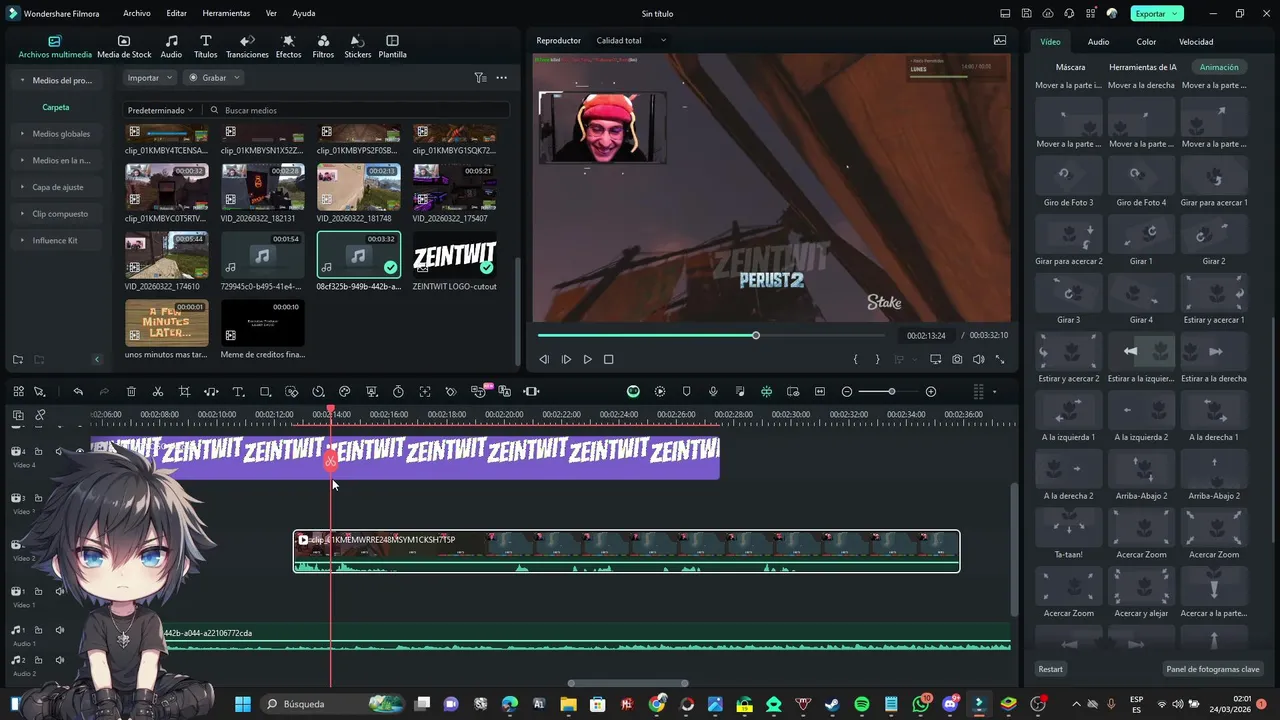The image size is (1280, 720).
Task: Change the Calidad total preview quality
Action: [631, 40]
